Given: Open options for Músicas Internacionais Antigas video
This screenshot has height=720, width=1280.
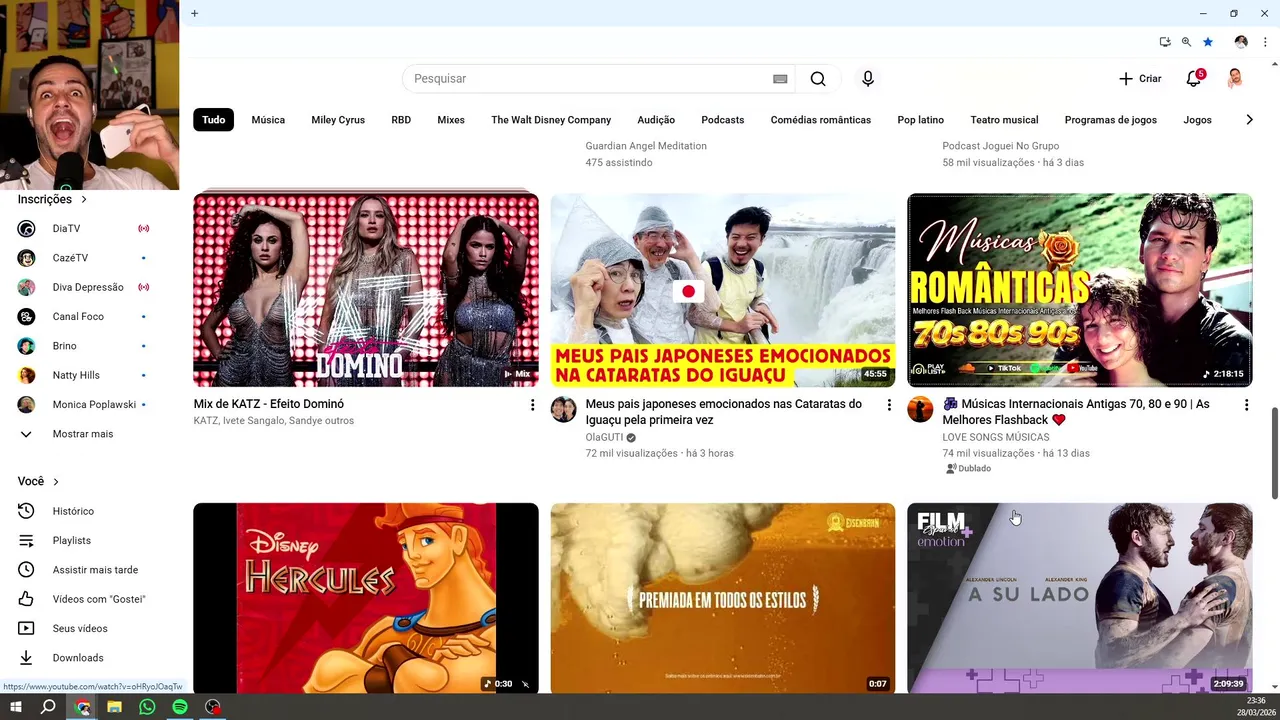Looking at the screenshot, I should 1246,405.
